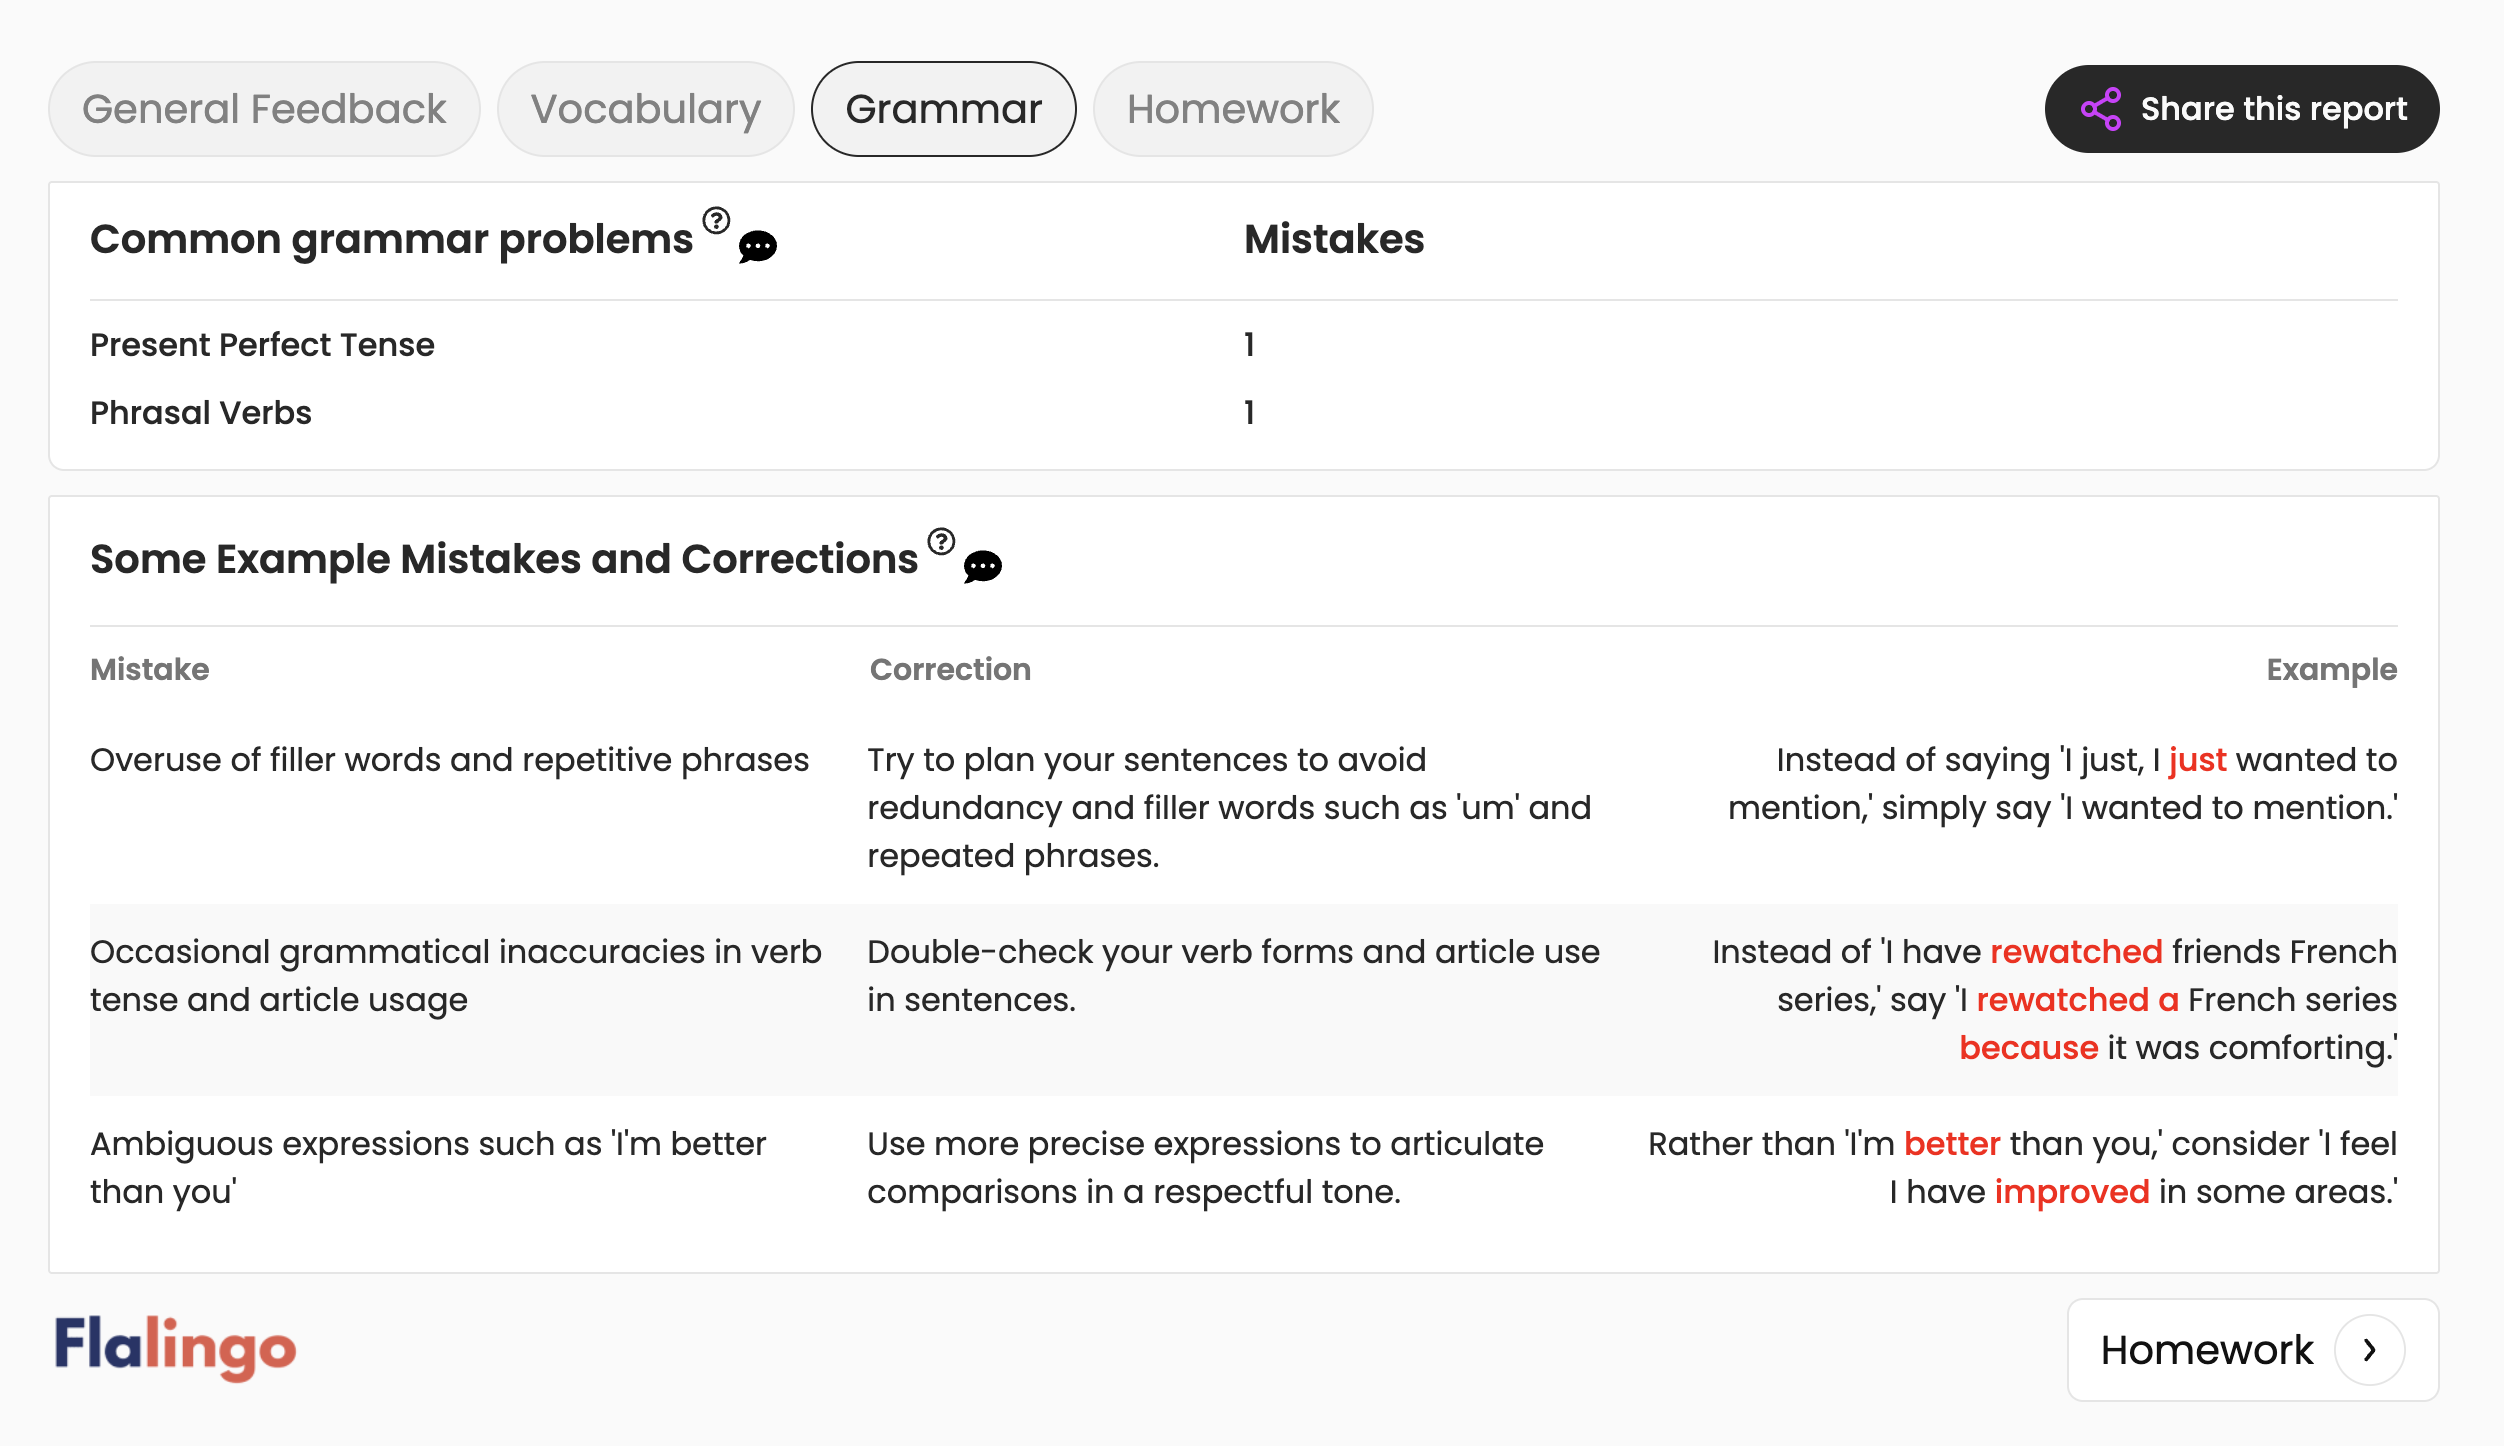Image resolution: width=2504 pixels, height=1446 pixels.
Task: Share this report
Action: click(x=2242, y=109)
